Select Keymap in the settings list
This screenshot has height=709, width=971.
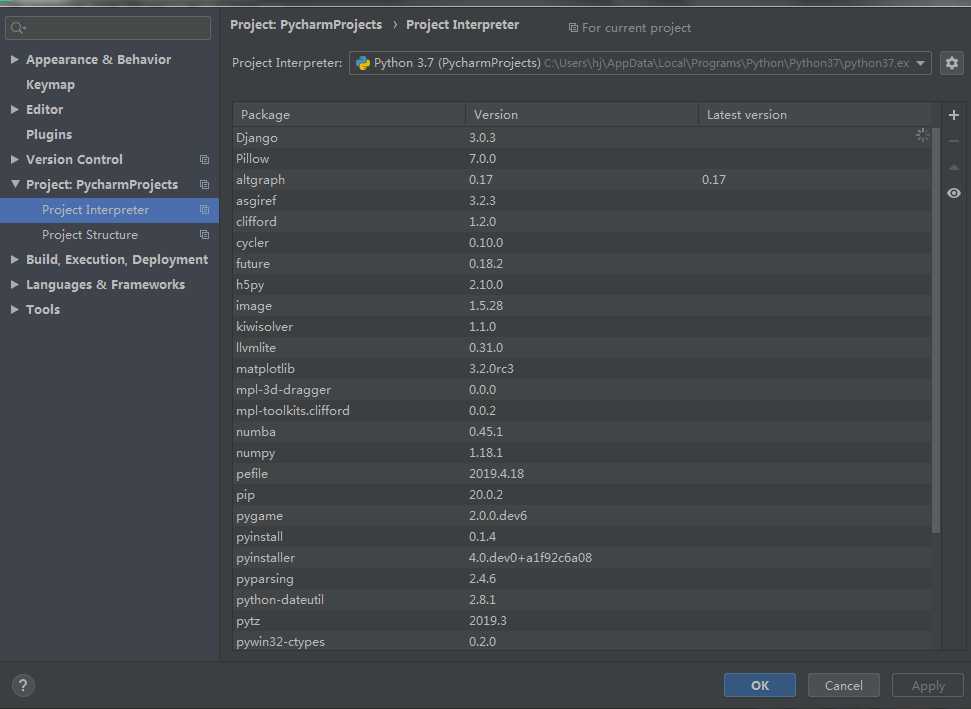50,85
